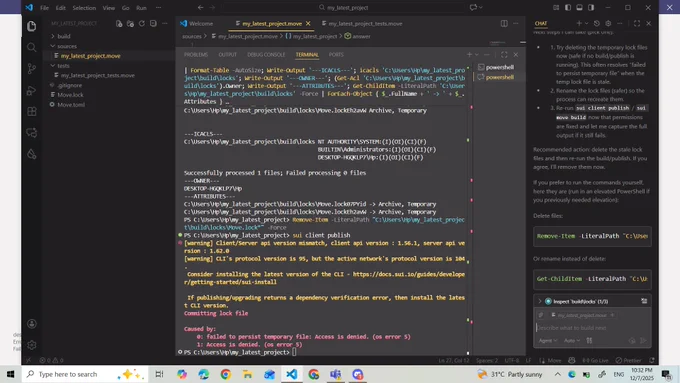Open chat settings gear

click(608, 23)
